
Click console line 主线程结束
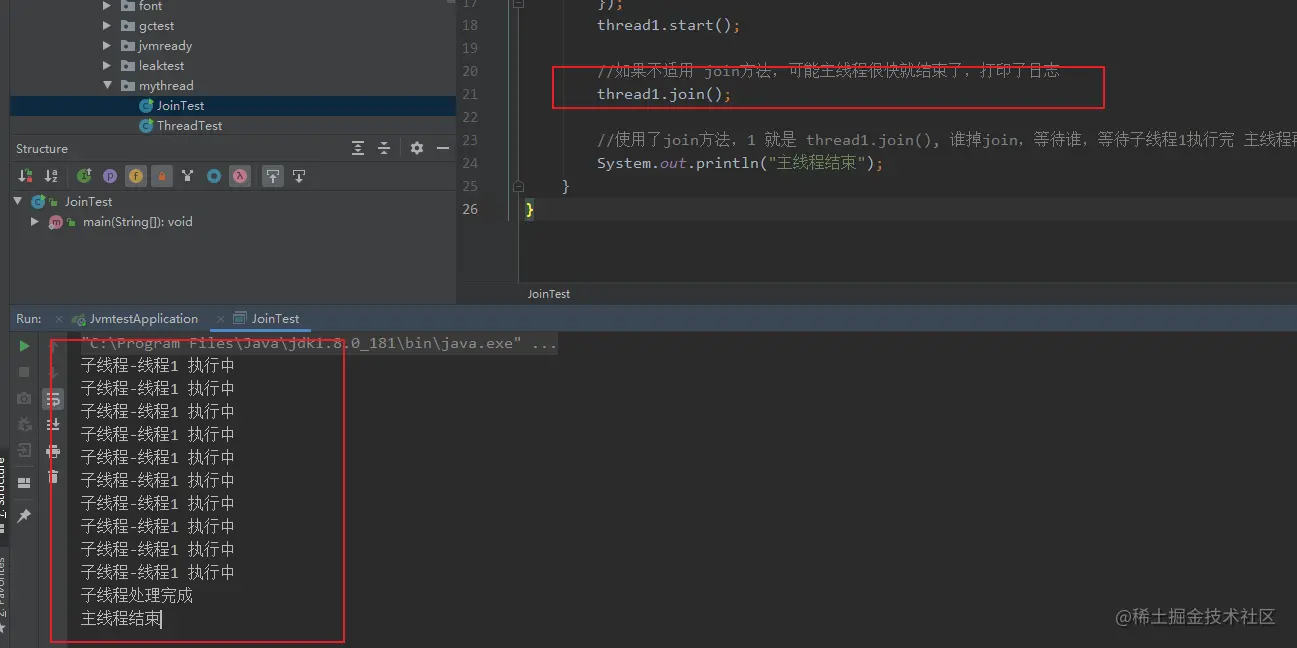coord(121,619)
